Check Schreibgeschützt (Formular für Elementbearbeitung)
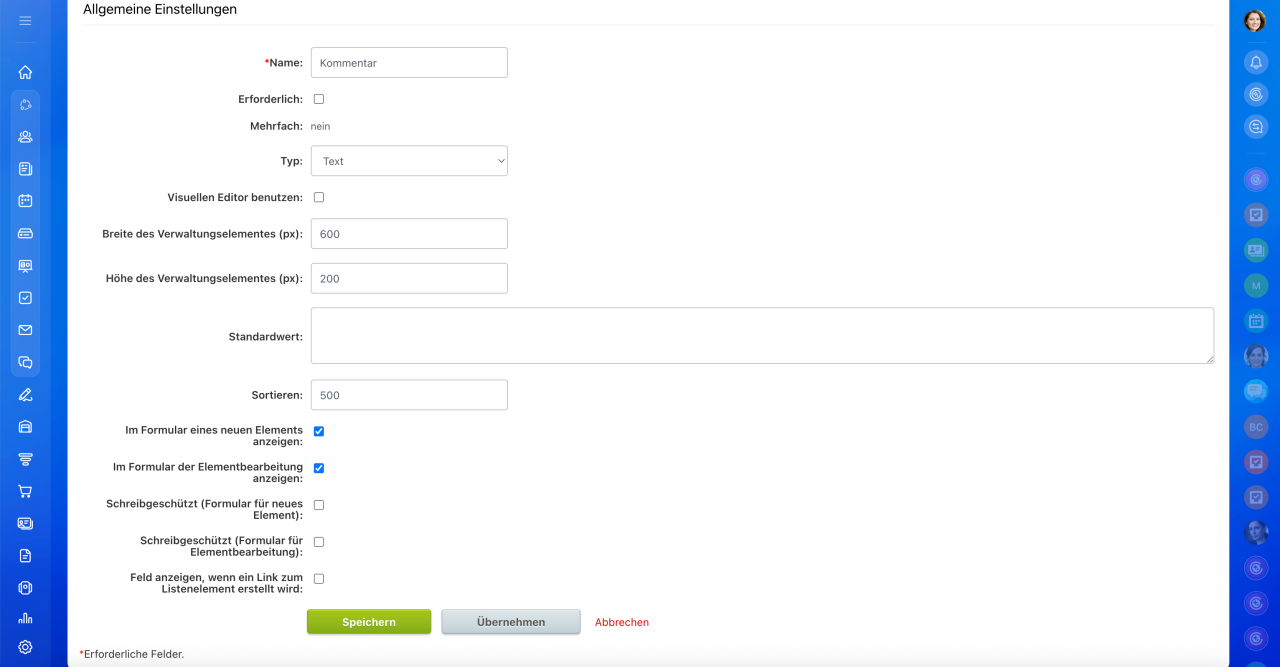The width and height of the screenshot is (1280, 667). 319,541
